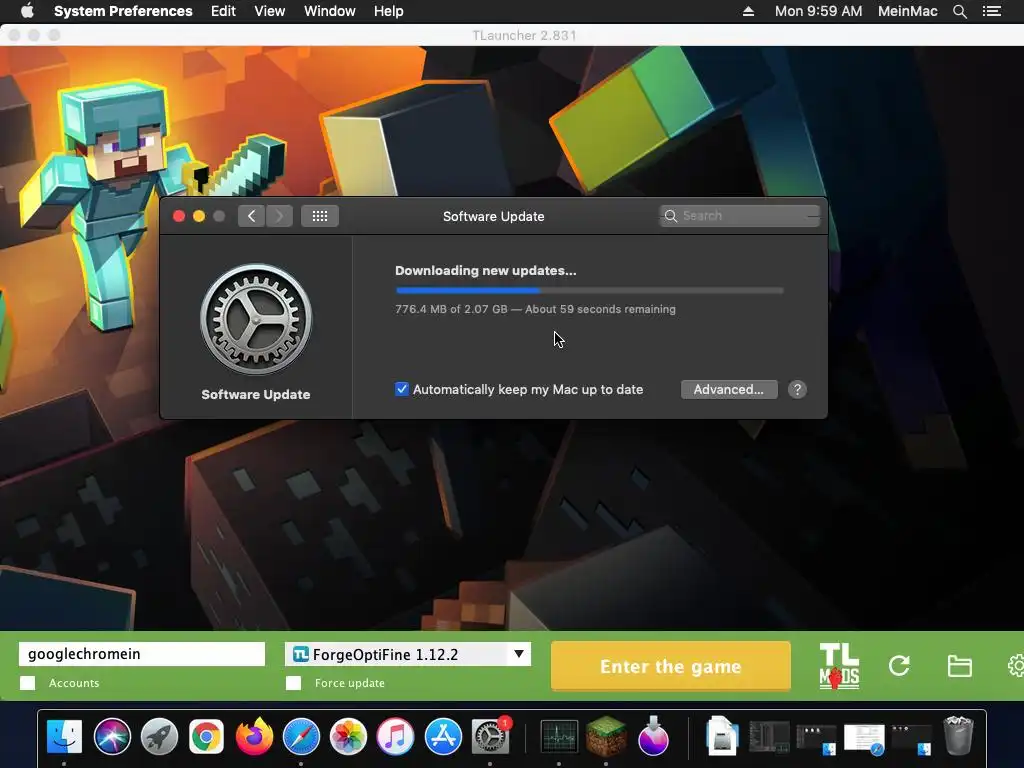Viewport: 1024px width, 768px height.
Task: Open the Apple menu
Action: click(x=27, y=11)
